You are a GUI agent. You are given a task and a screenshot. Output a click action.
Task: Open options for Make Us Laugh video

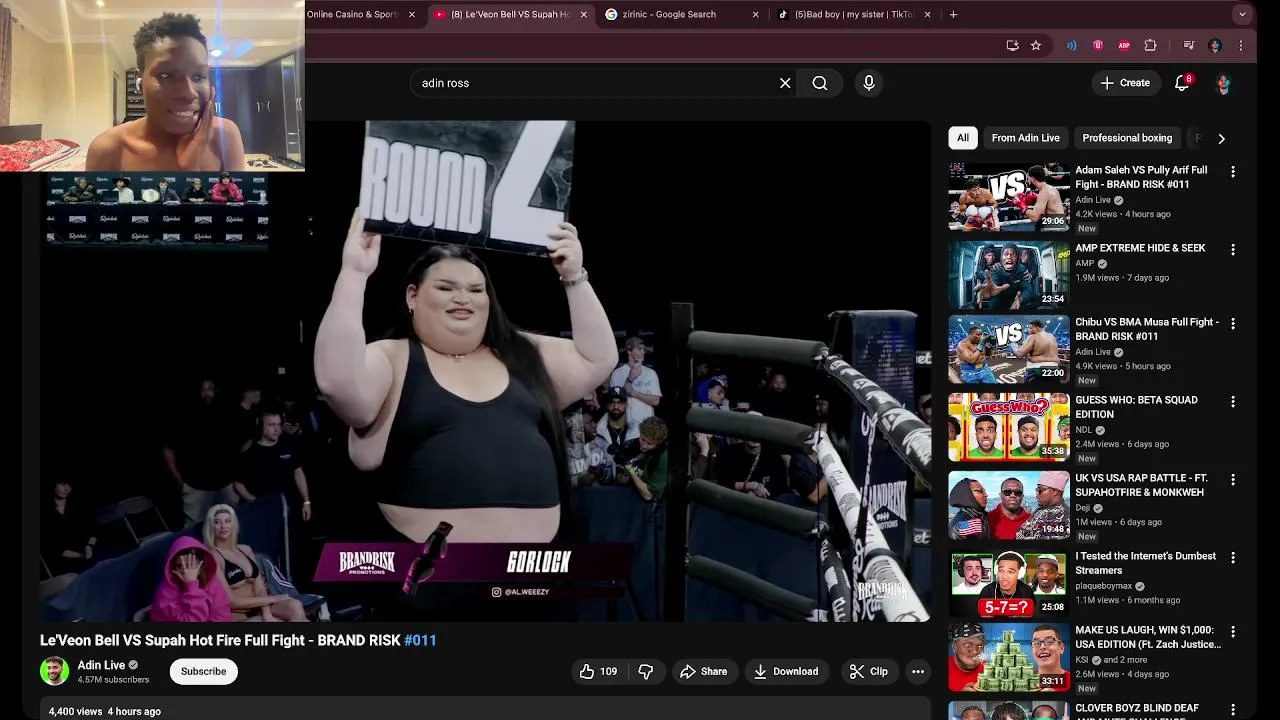coord(1233,632)
